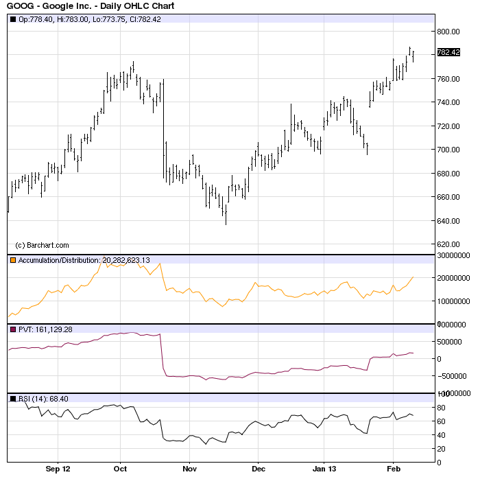Click the 'Dec' date axis label
The height and width of the screenshot is (490, 480).
(258, 469)
